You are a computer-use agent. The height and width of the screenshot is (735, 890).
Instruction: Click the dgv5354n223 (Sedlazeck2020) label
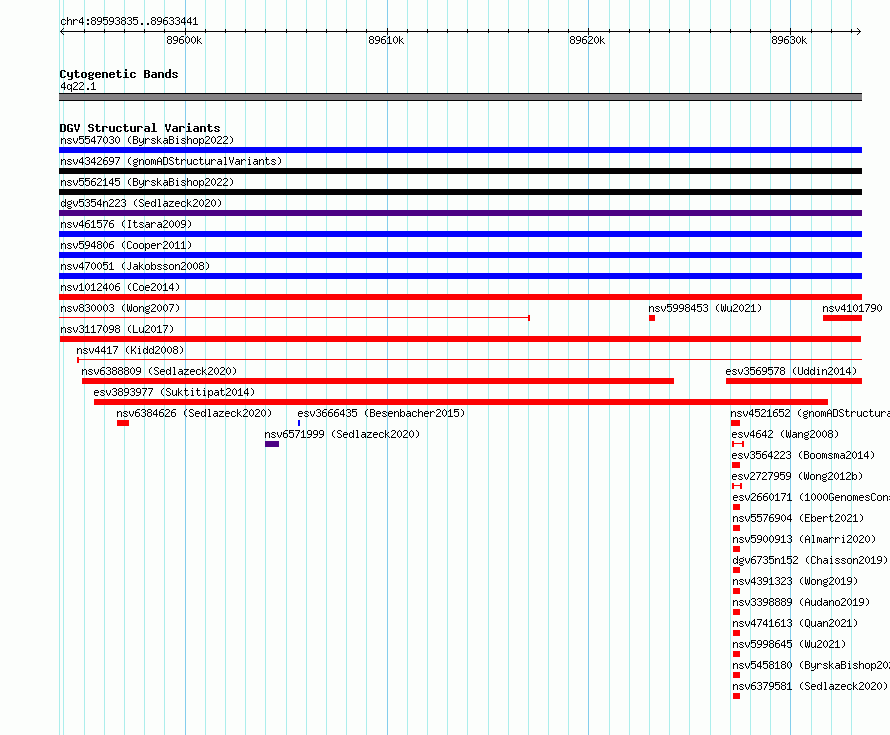coord(141,203)
